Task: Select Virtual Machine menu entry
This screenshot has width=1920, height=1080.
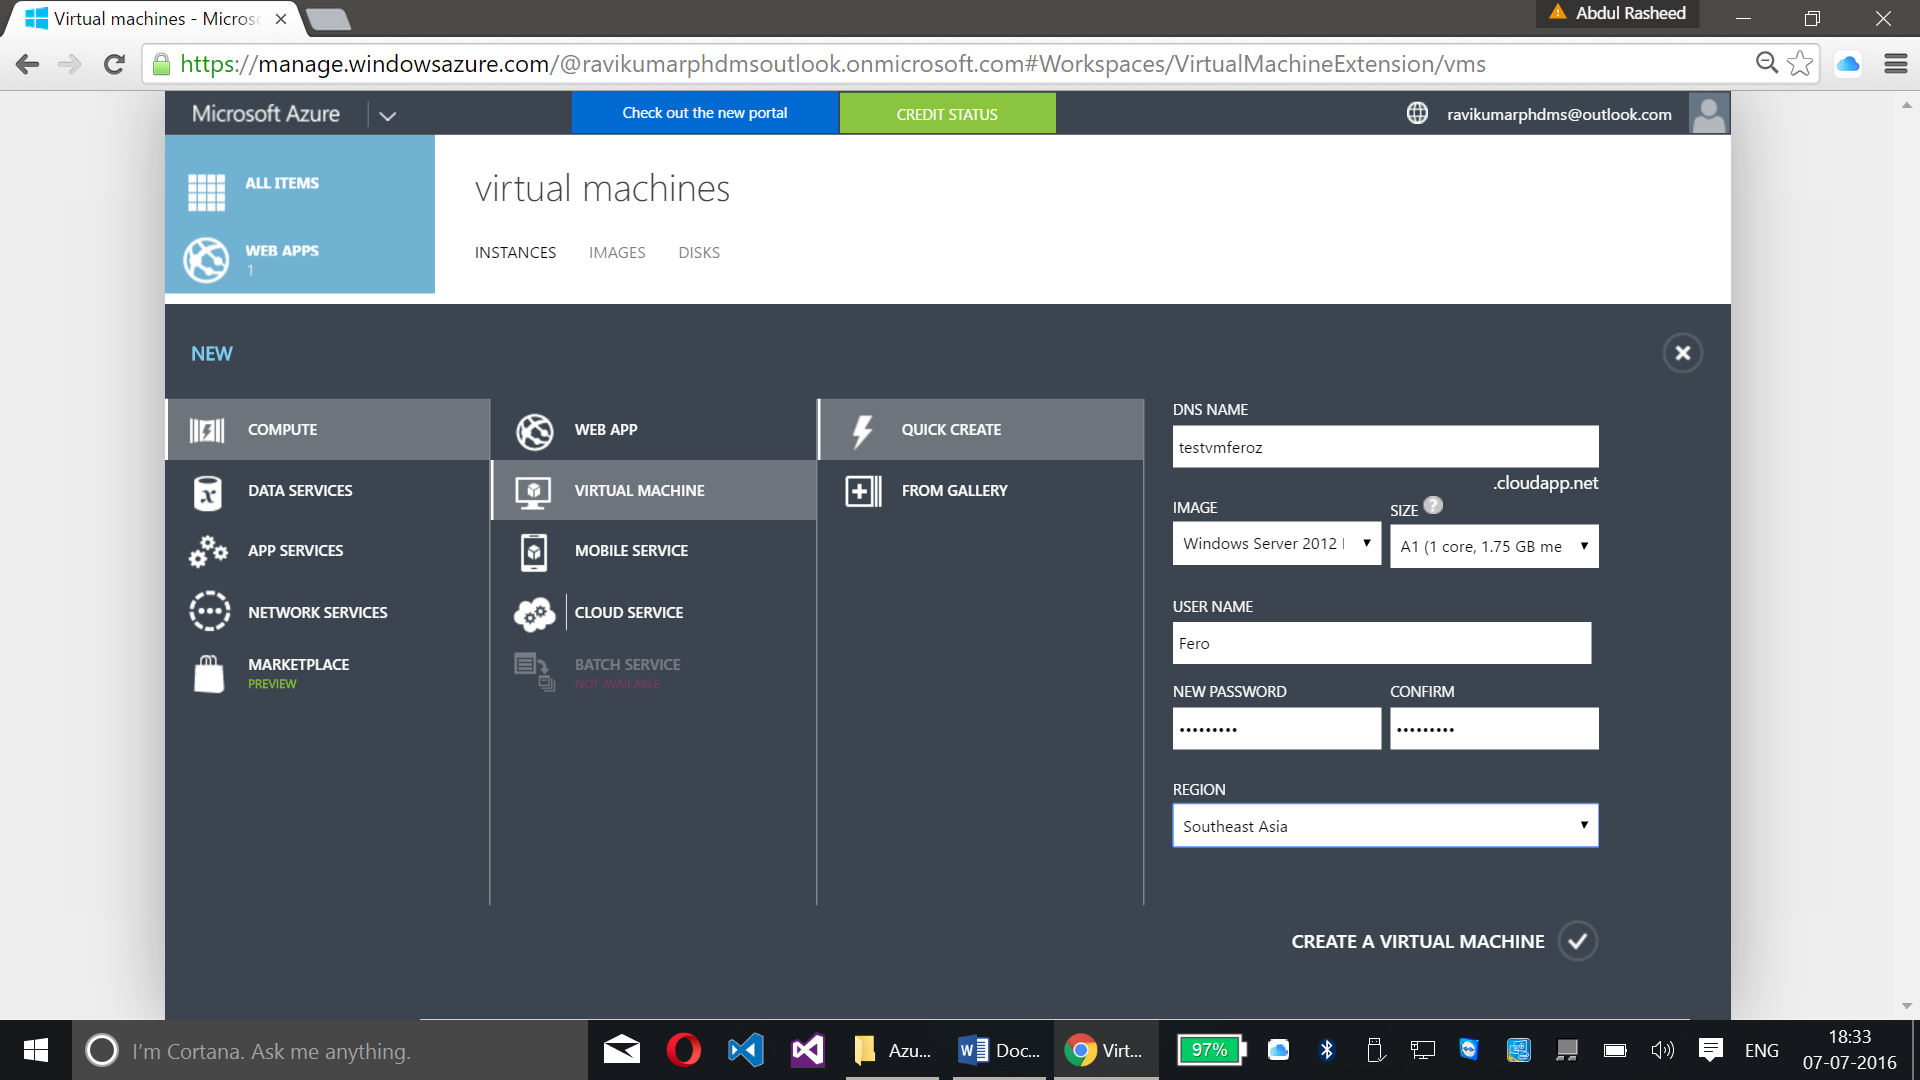Action: point(654,490)
